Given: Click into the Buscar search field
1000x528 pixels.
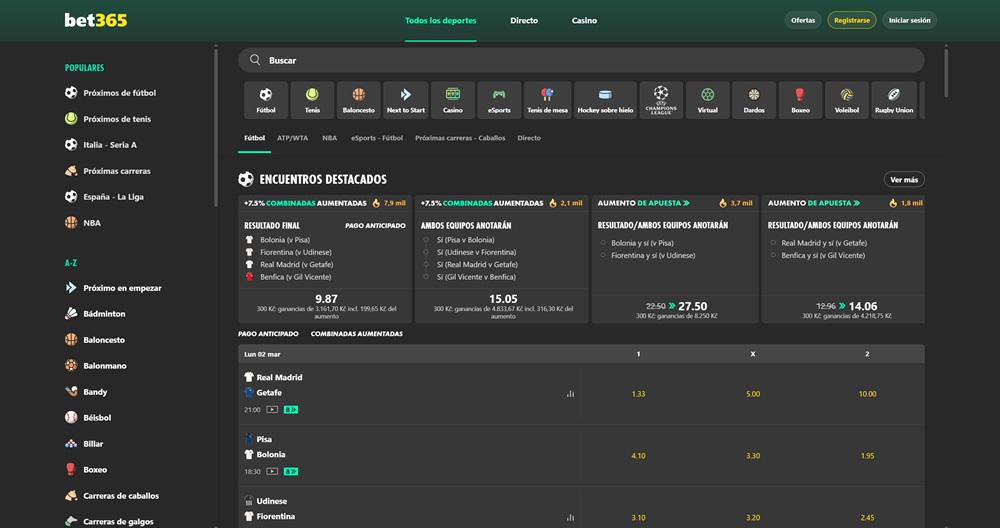Looking at the screenshot, I should click(581, 60).
